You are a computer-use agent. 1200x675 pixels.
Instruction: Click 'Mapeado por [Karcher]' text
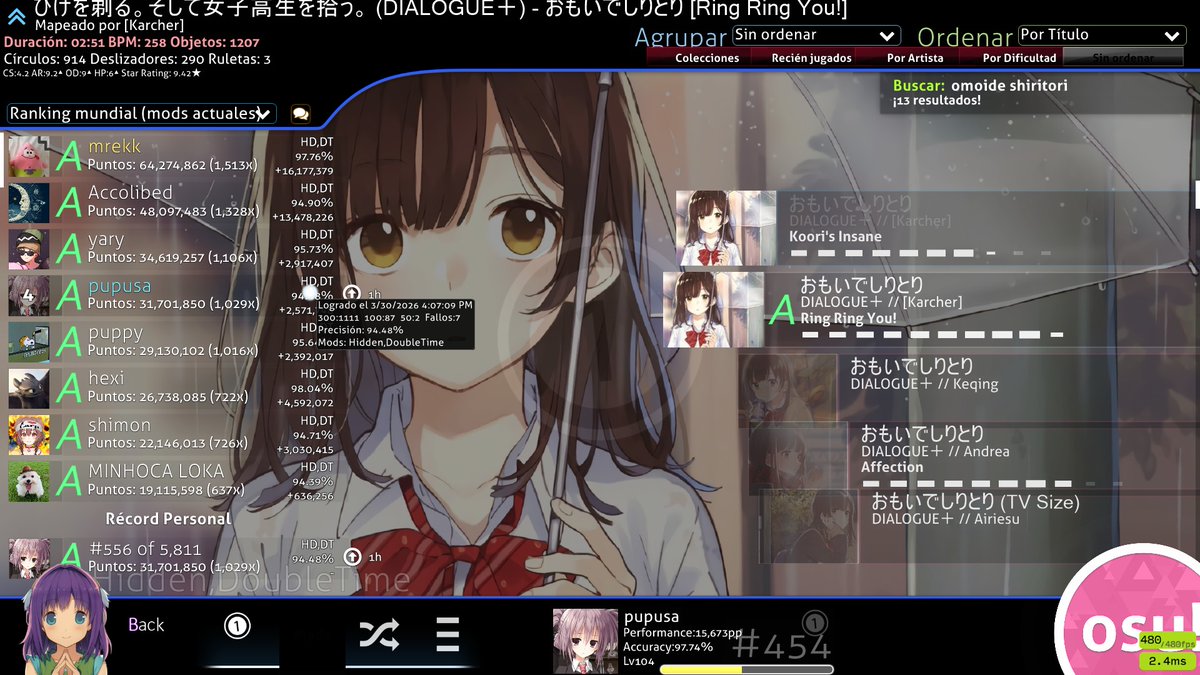click(108, 25)
